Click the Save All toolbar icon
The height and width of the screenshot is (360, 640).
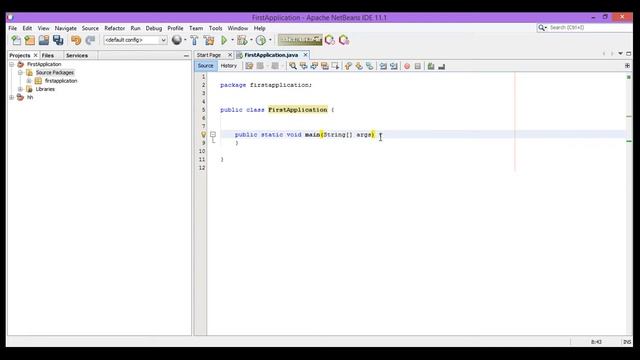point(58,40)
